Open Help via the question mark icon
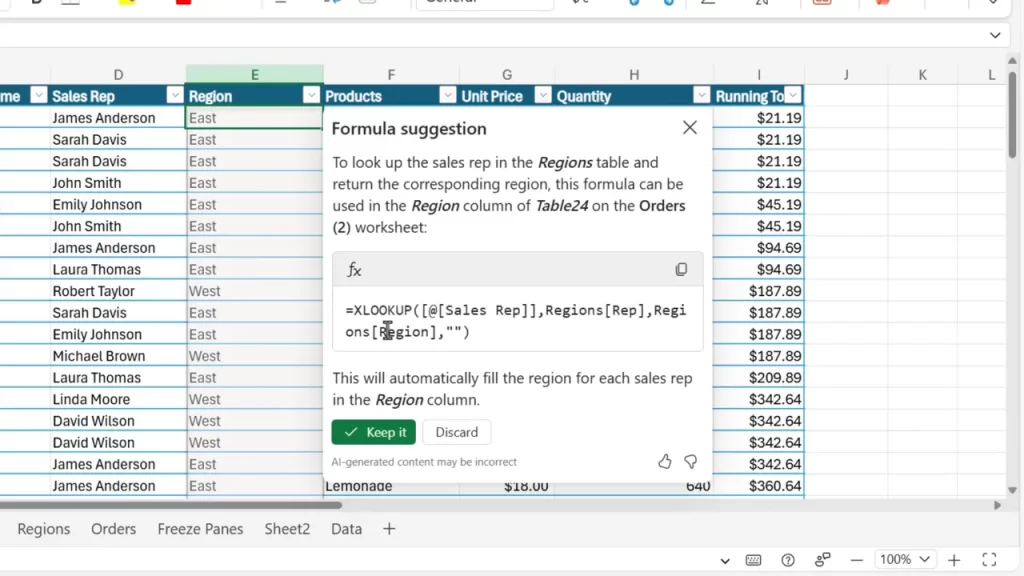1024x576 pixels. [x=787, y=561]
